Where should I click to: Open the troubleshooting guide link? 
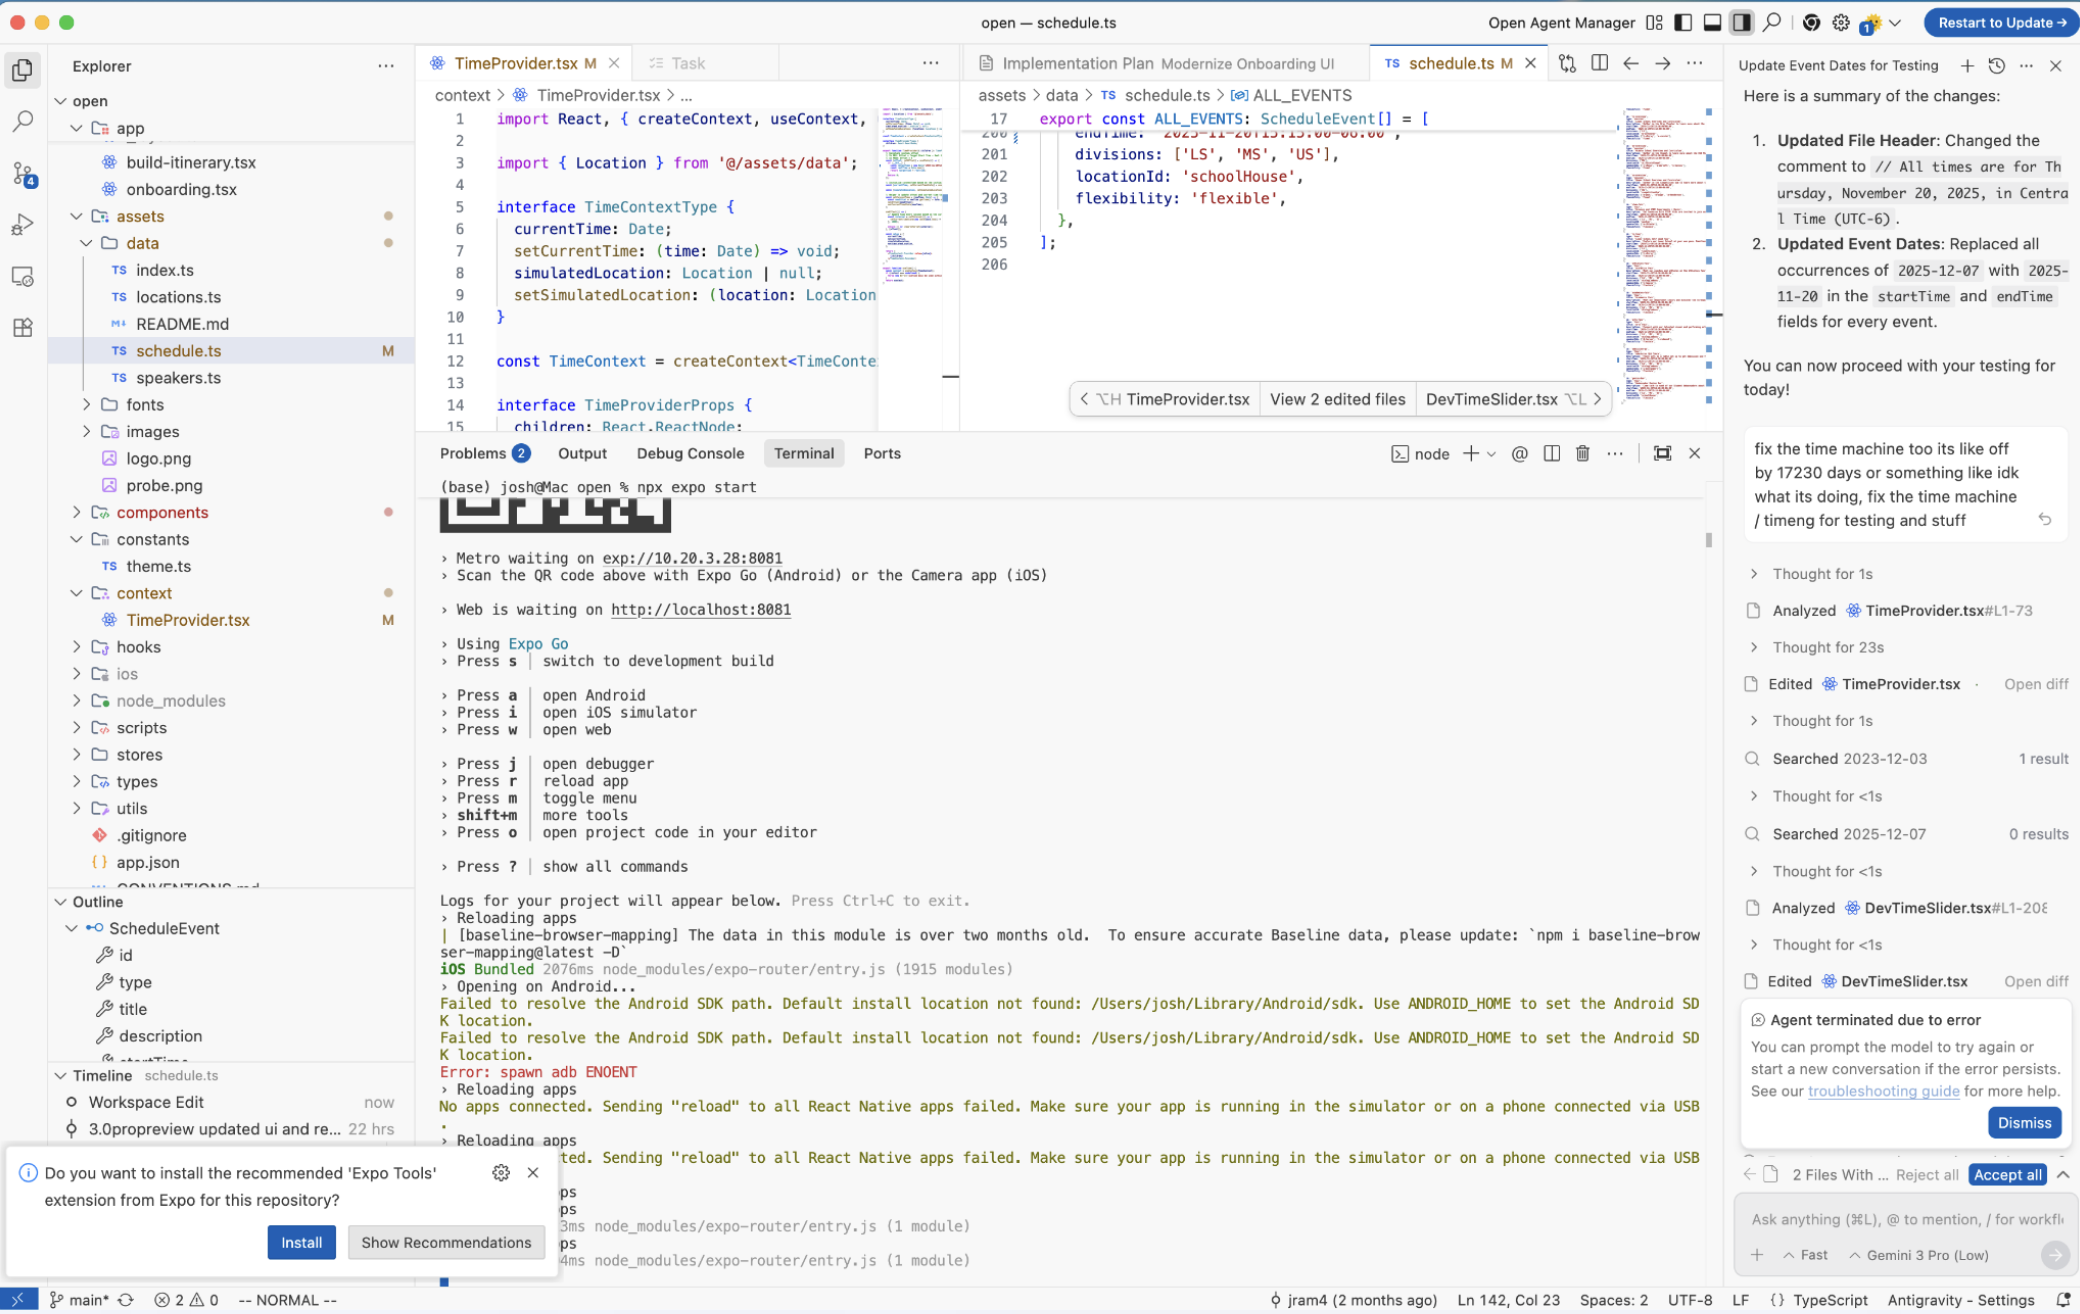click(1883, 1091)
